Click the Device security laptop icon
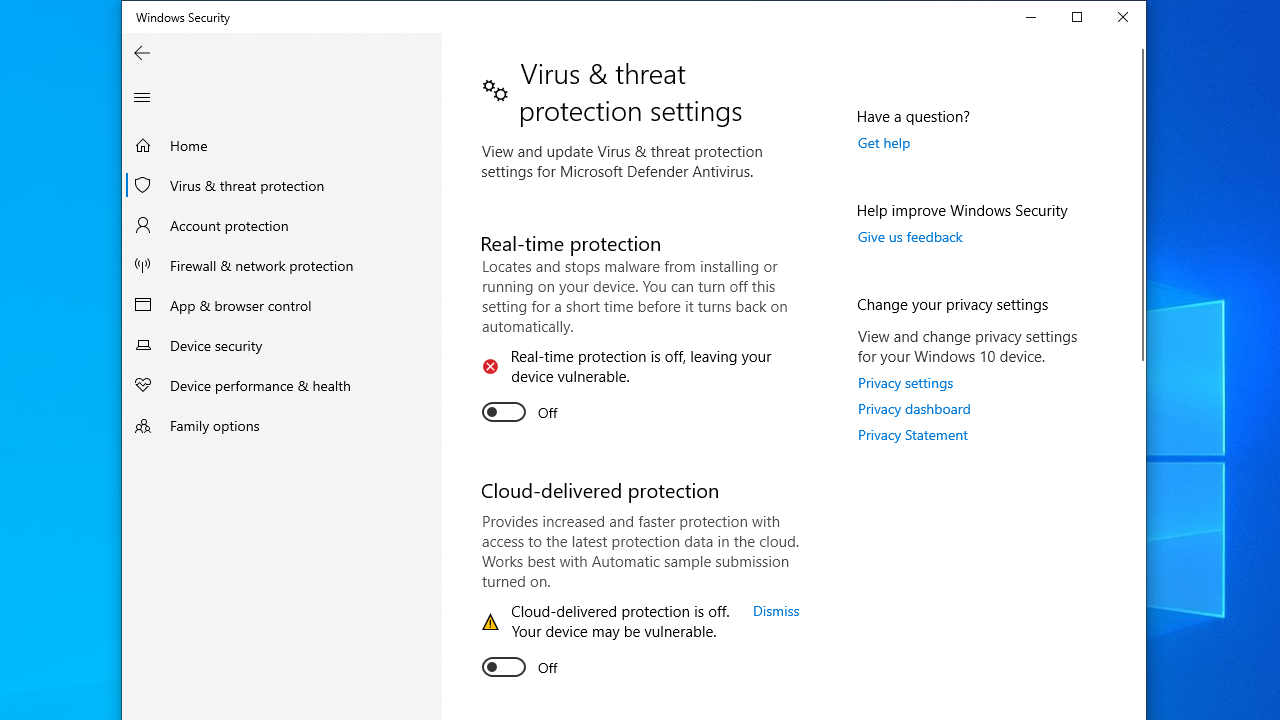The width and height of the screenshot is (1280, 720). pyautogui.click(x=143, y=345)
